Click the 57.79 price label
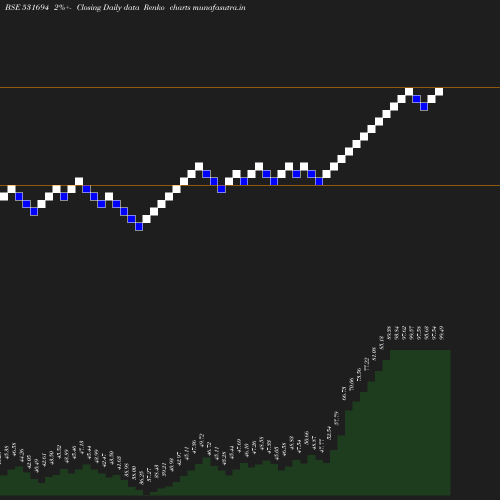Image resolution: width=500 pixels, height=500 pixels. pos(336,418)
